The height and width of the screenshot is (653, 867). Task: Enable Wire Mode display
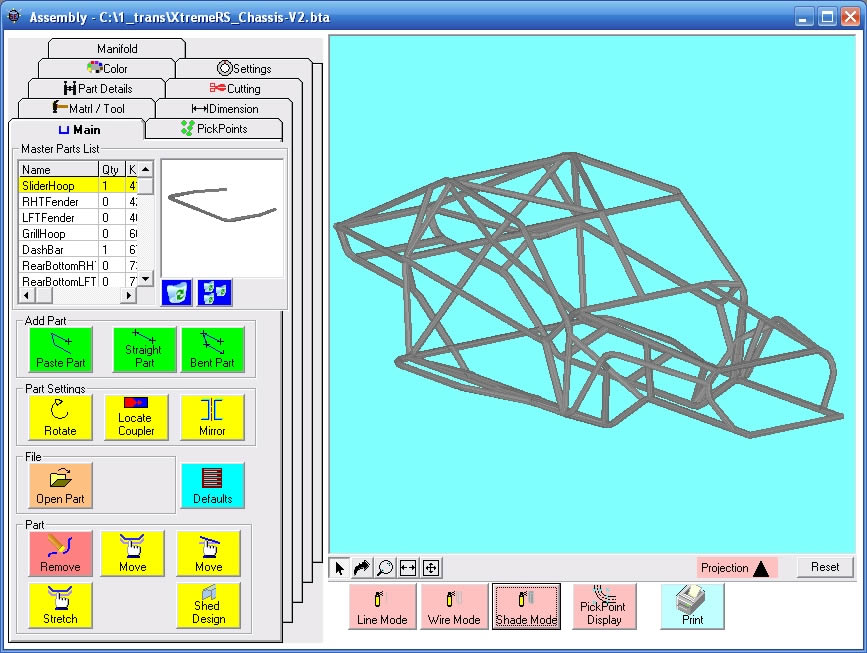click(x=454, y=606)
